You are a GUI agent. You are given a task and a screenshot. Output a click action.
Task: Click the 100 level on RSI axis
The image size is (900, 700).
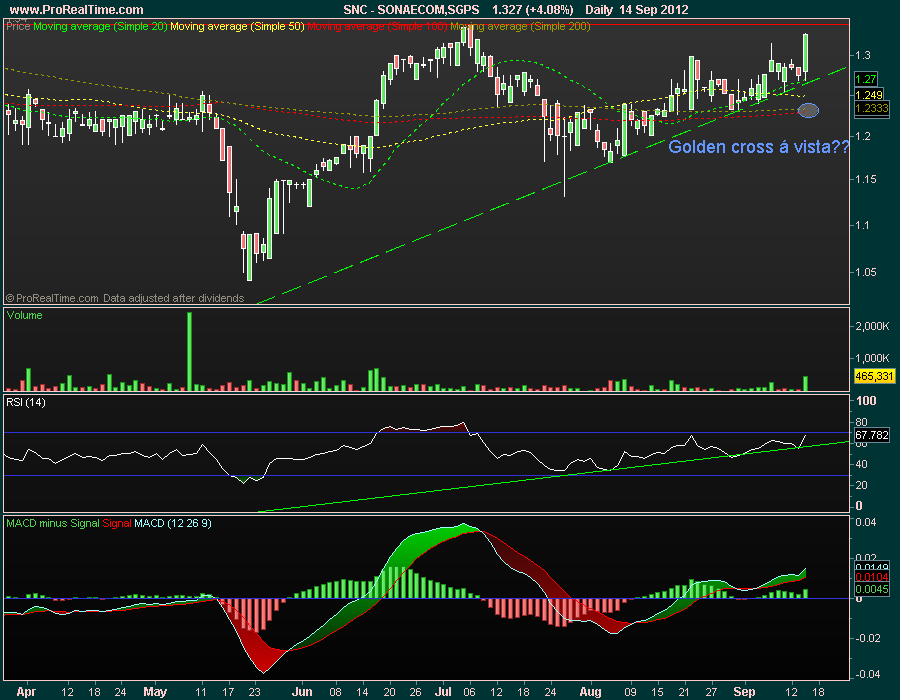(x=866, y=400)
